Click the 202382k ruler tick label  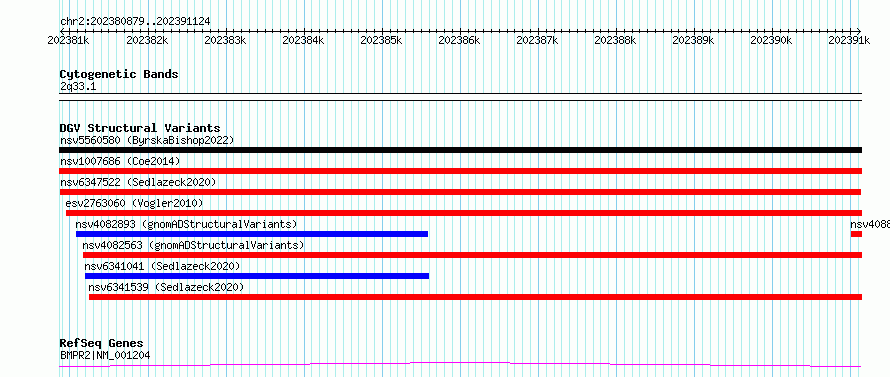147,40
